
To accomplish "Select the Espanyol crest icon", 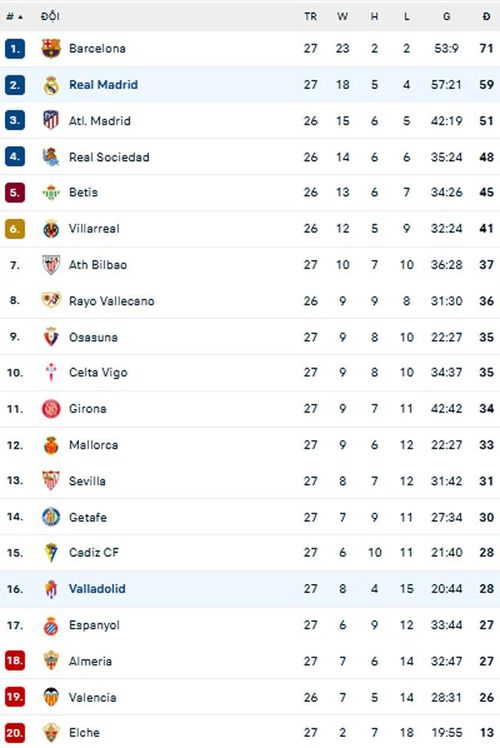I will point(51,625).
